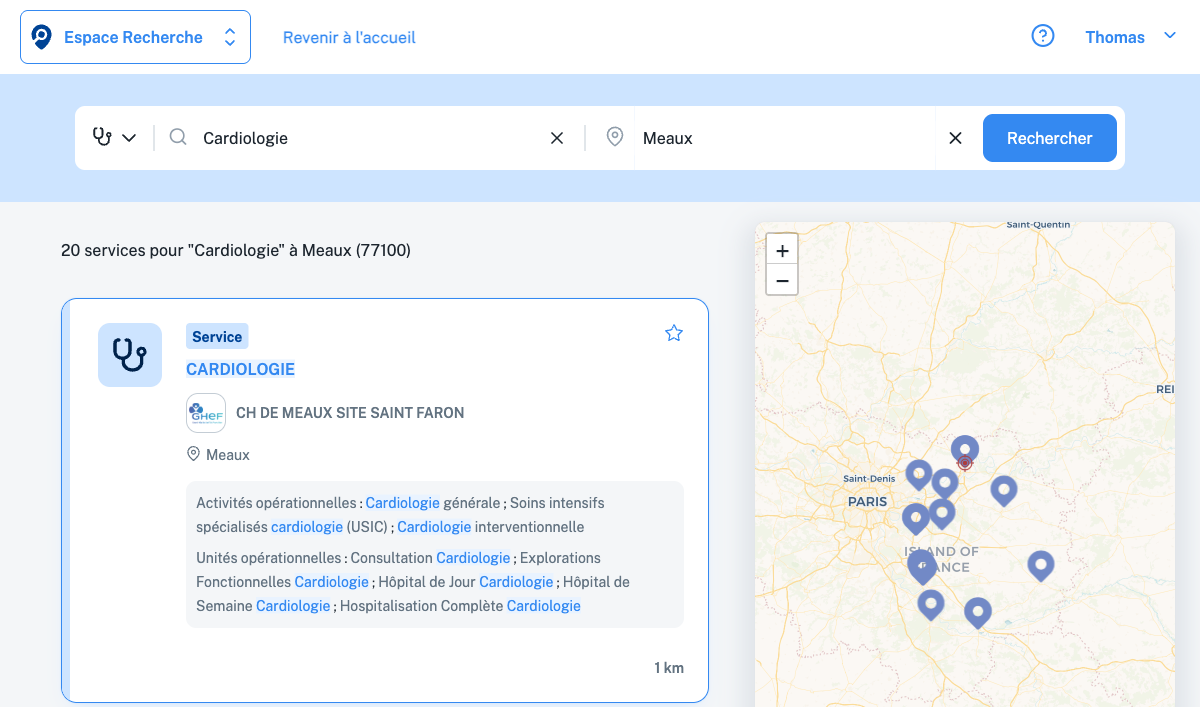
Task: Clear the Cardiologie search text
Action: [x=557, y=138]
